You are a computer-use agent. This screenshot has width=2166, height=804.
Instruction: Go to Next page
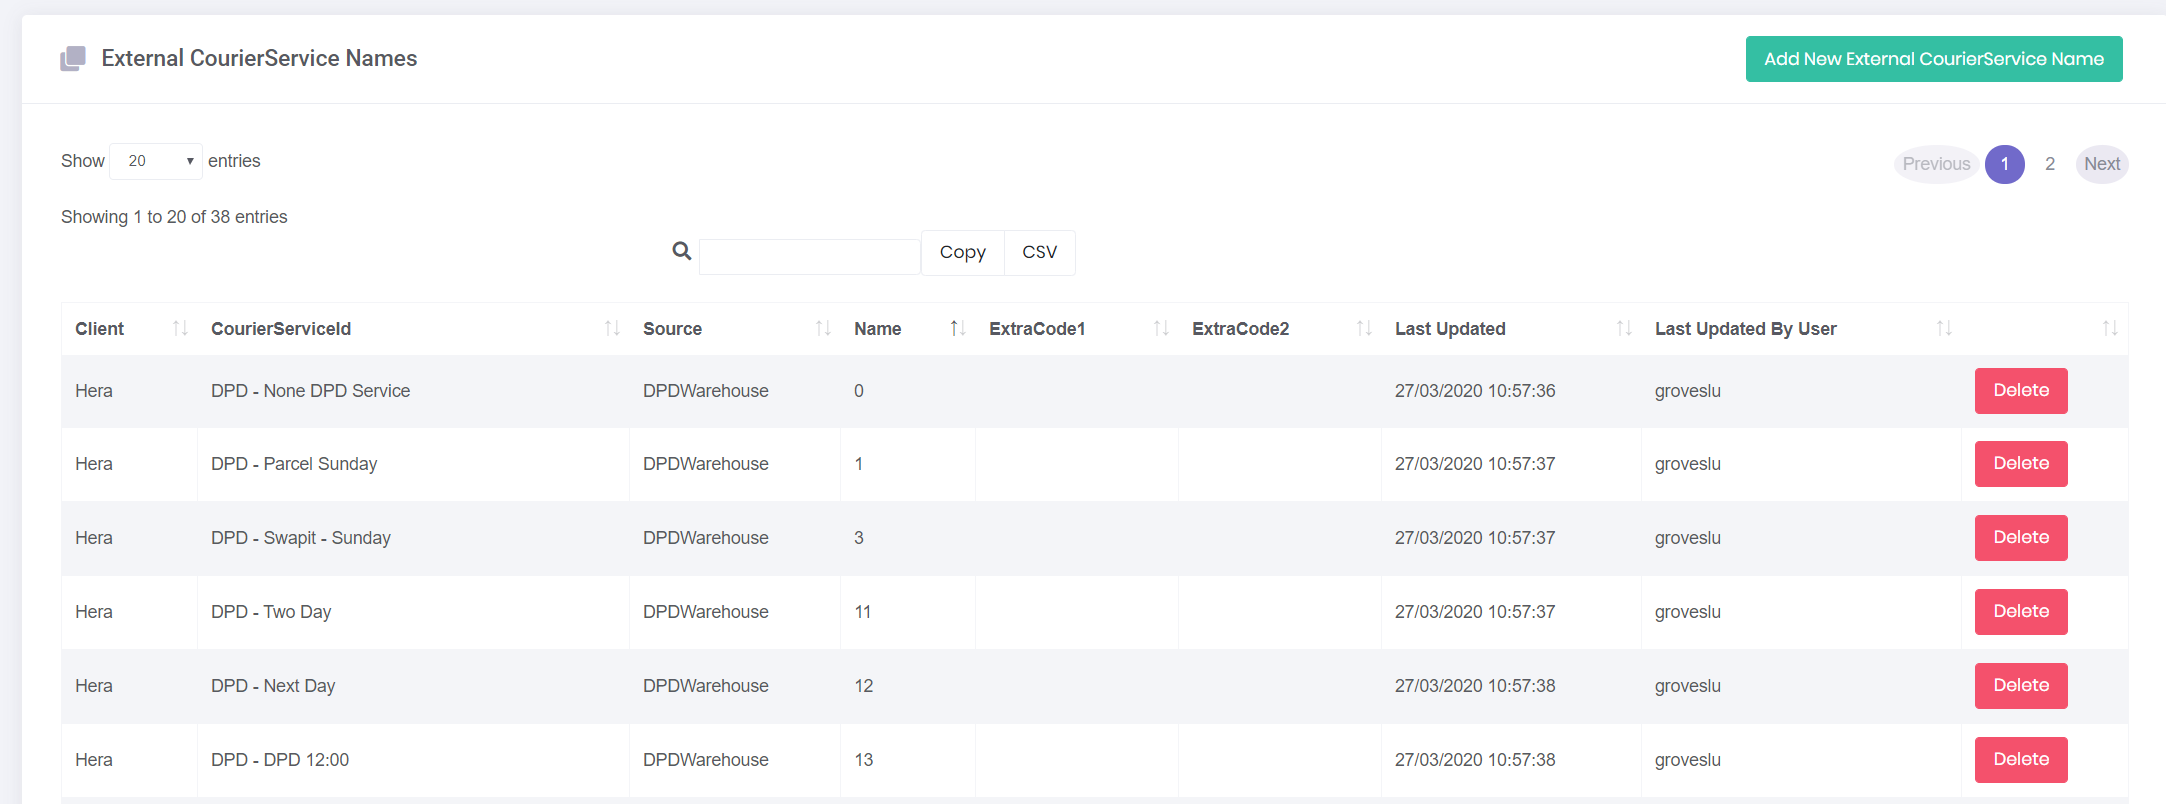2102,164
